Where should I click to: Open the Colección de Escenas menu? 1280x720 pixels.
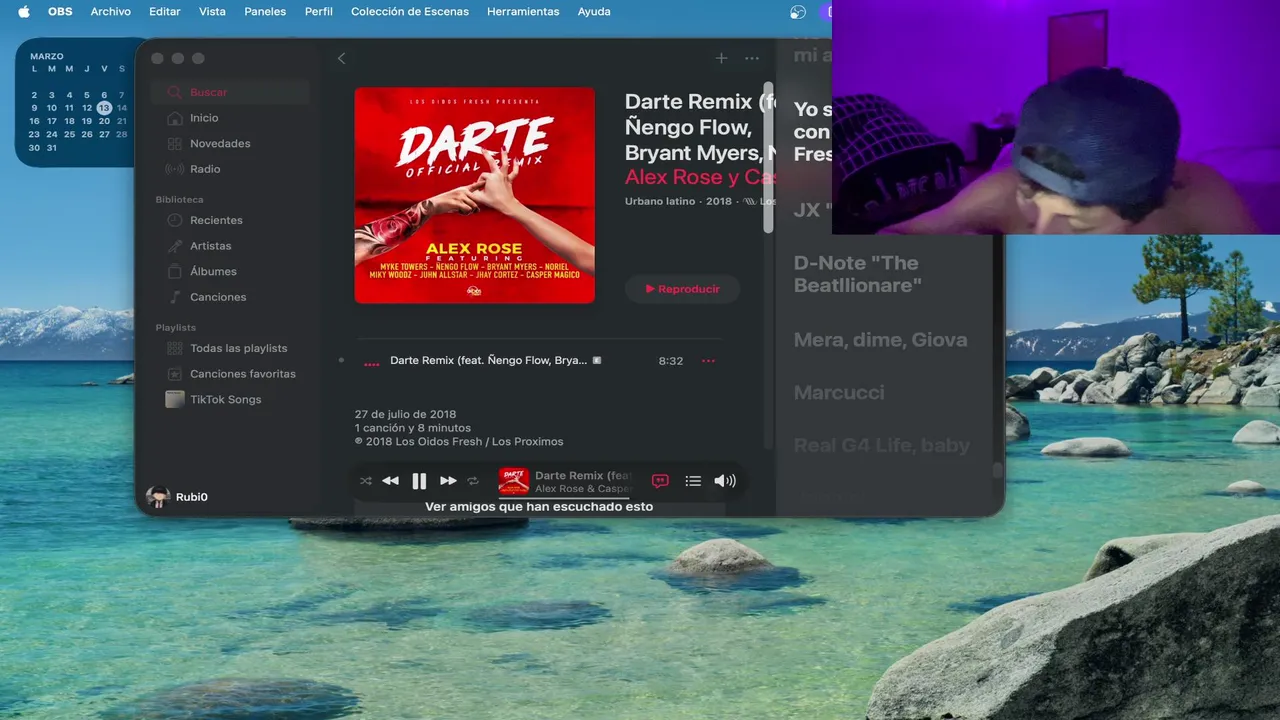(410, 12)
